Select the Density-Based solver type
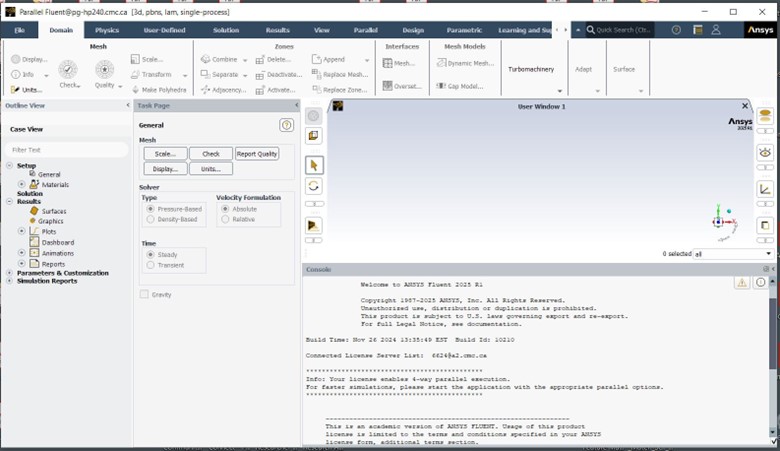The width and height of the screenshot is (780, 451). 150,219
